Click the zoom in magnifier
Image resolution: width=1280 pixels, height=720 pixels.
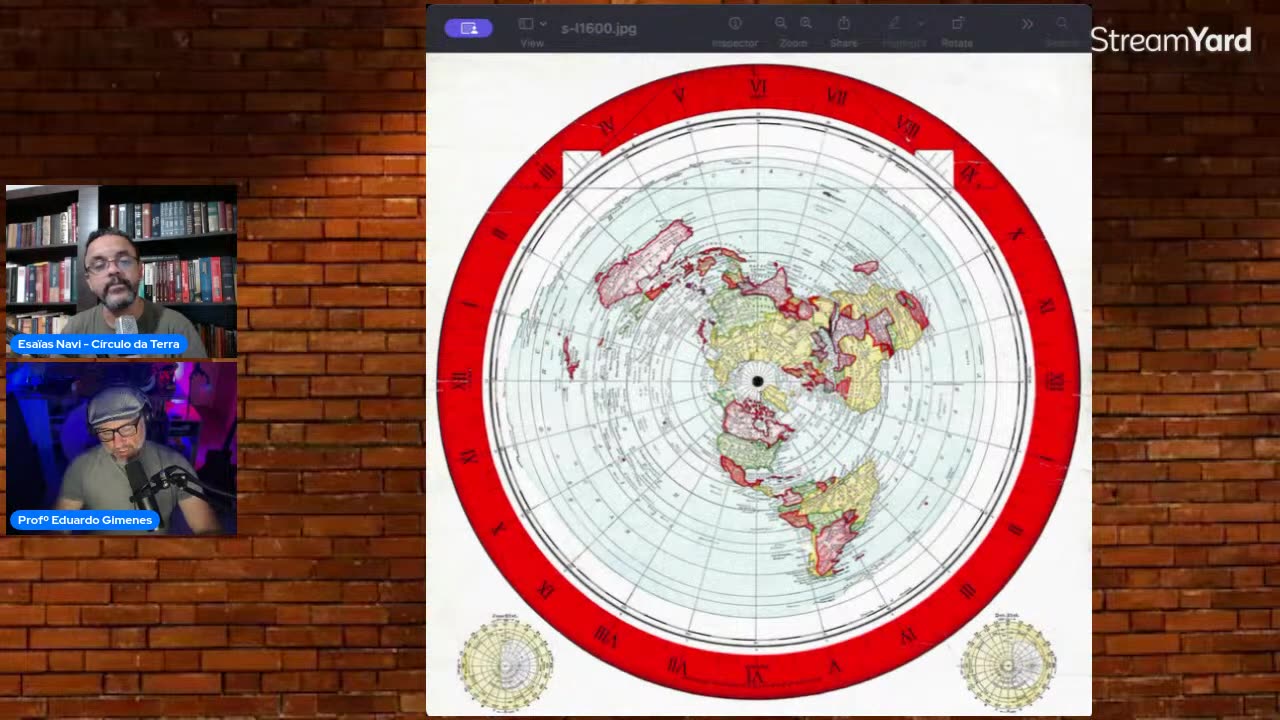click(805, 23)
